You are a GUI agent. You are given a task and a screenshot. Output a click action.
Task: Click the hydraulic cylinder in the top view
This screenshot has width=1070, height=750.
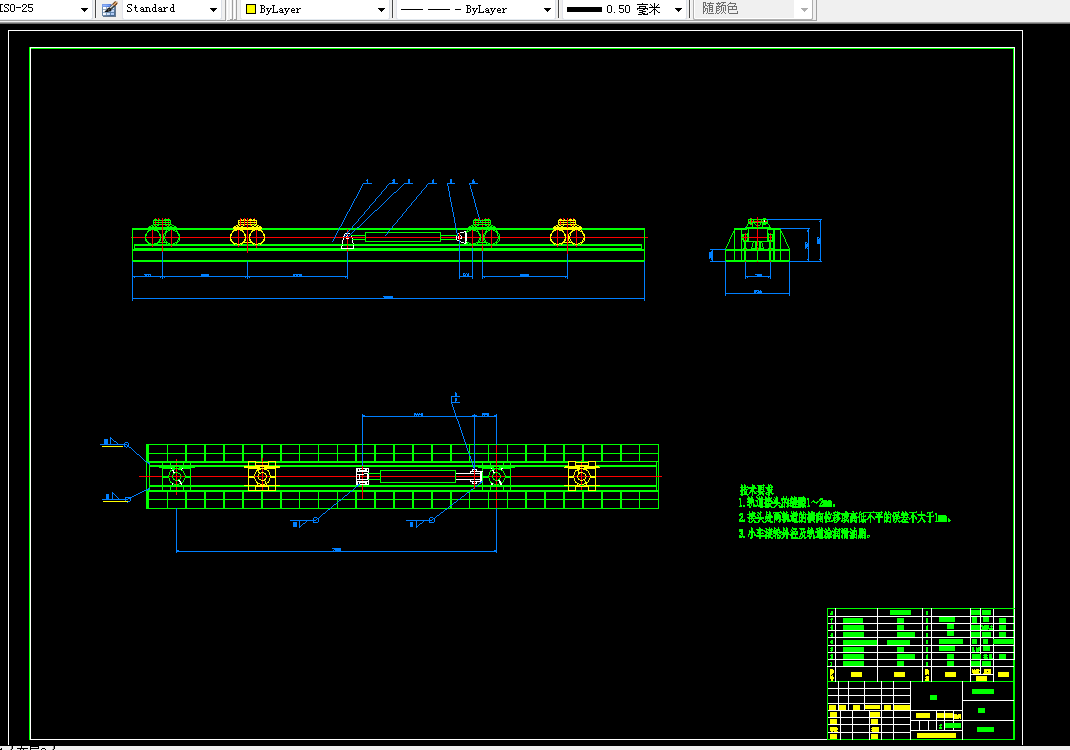(x=403, y=237)
